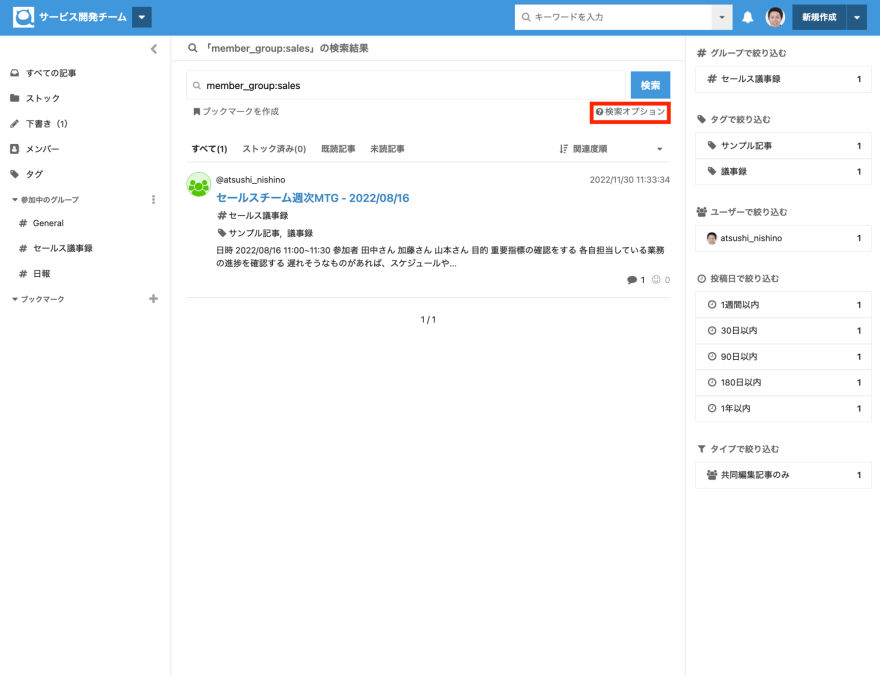Switch to すべて(1) tab
The height and width of the screenshot is (675, 880).
[x=209, y=149]
